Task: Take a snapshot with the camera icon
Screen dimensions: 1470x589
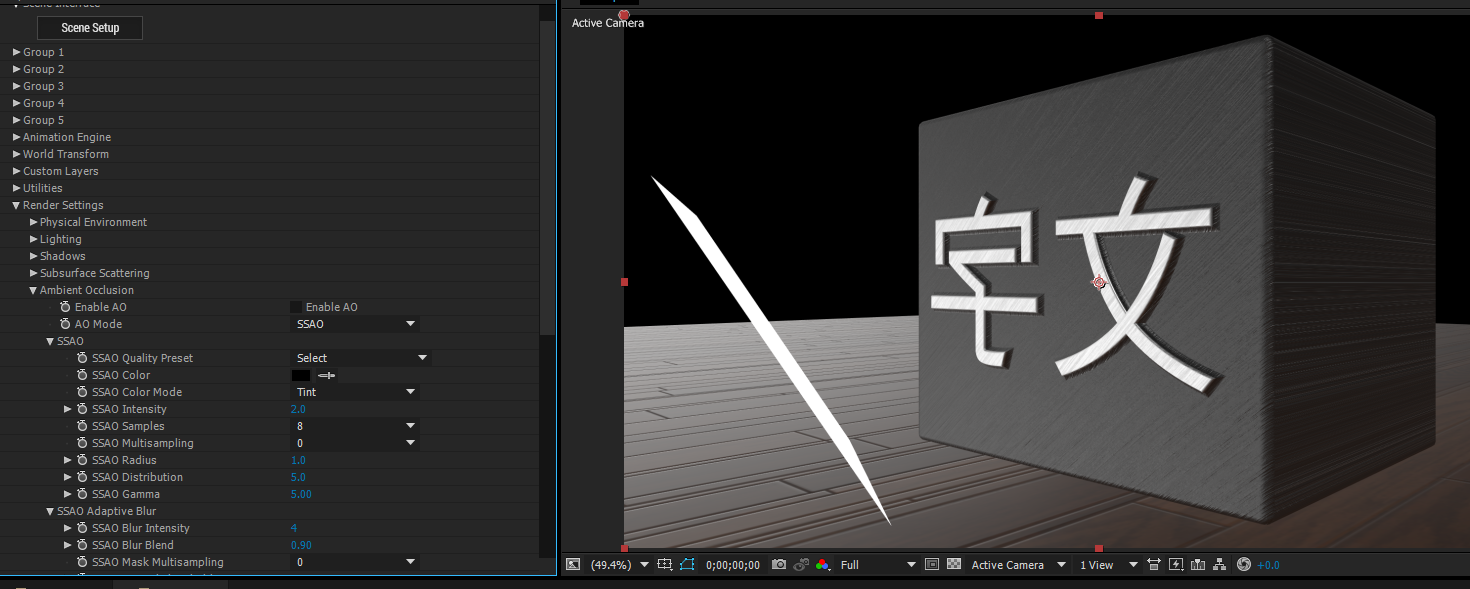Action: coord(779,565)
